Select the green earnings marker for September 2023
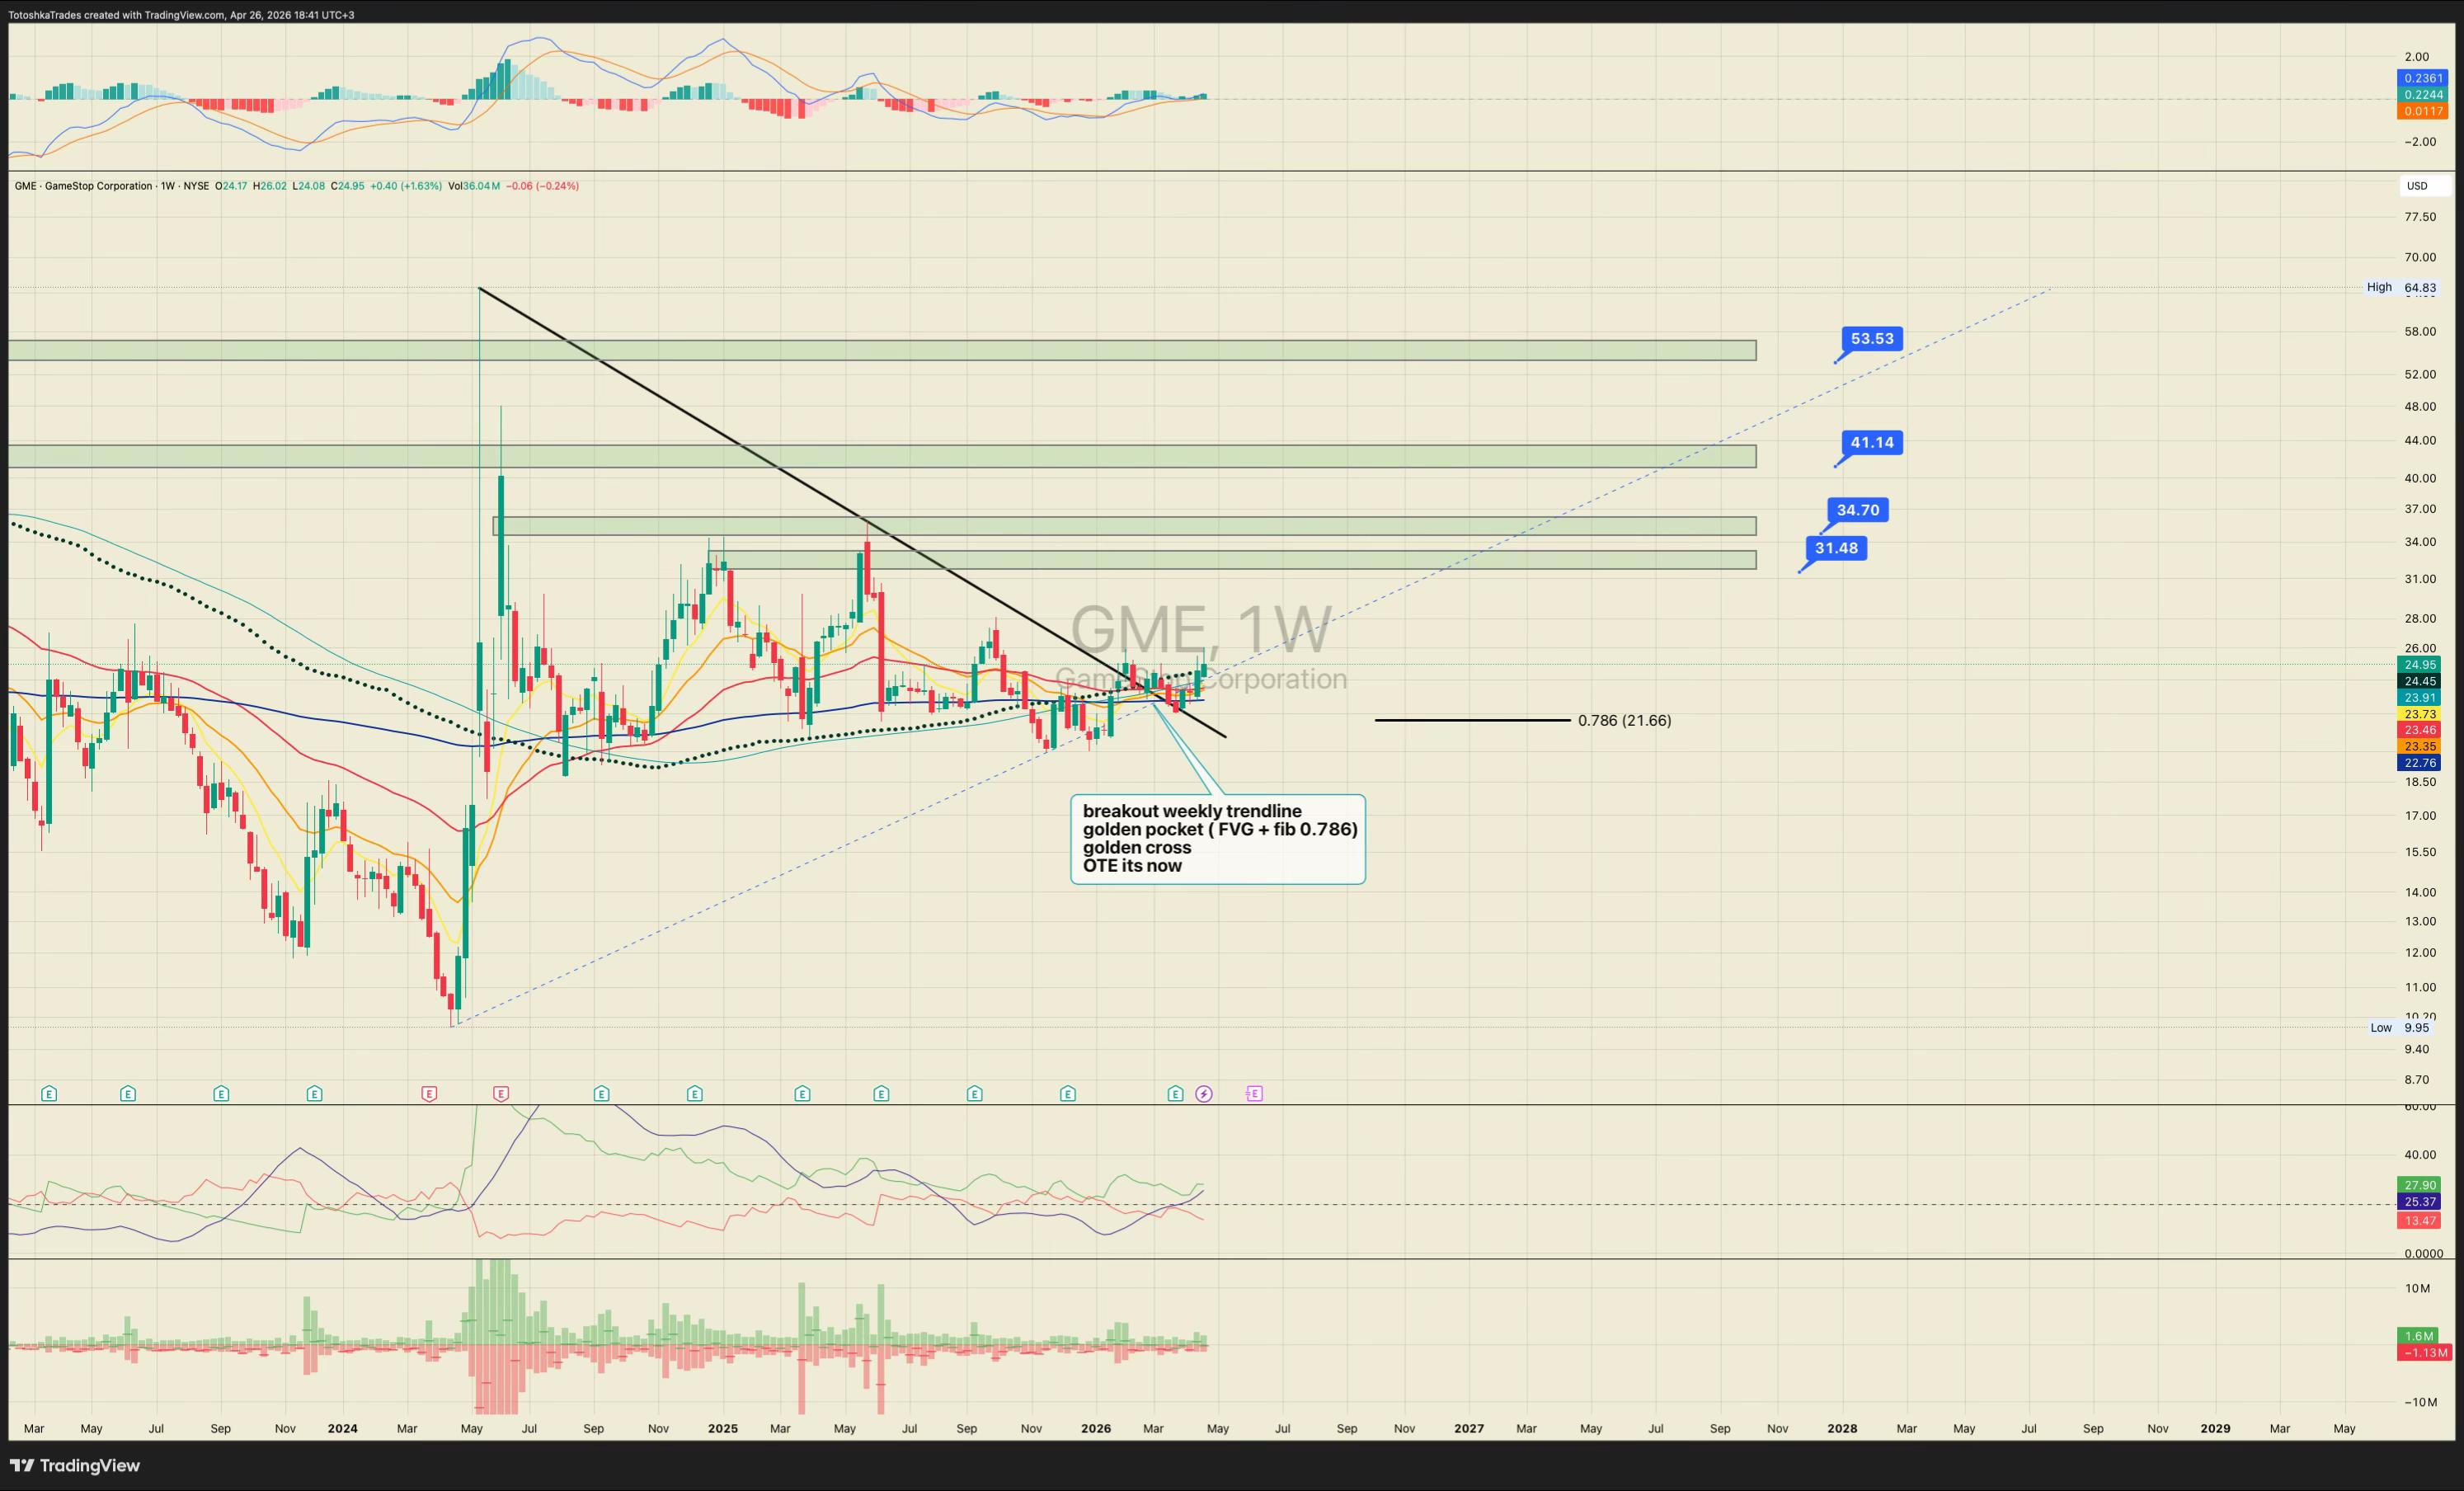Viewport: 2464px width, 1491px height. [x=221, y=1094]
